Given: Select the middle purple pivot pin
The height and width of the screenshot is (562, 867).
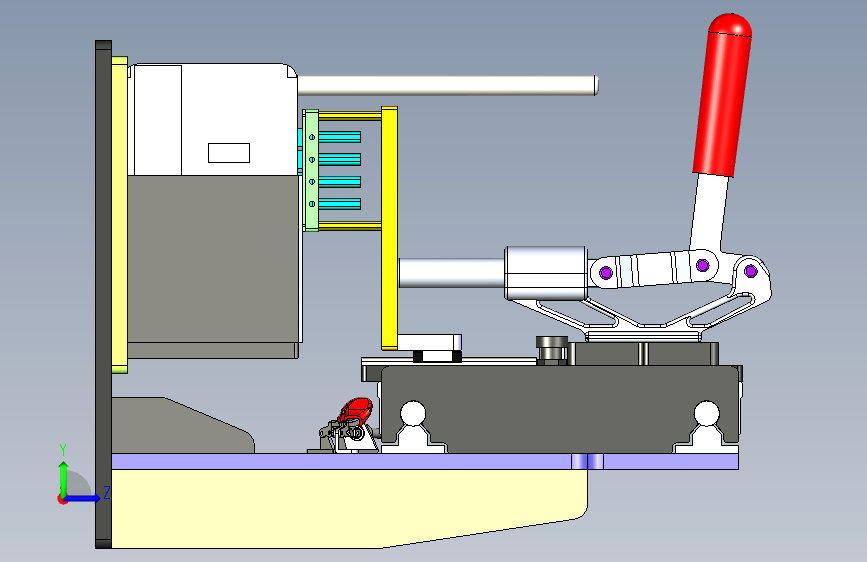Looking at the screenshot, I should [x=703, y=265].
